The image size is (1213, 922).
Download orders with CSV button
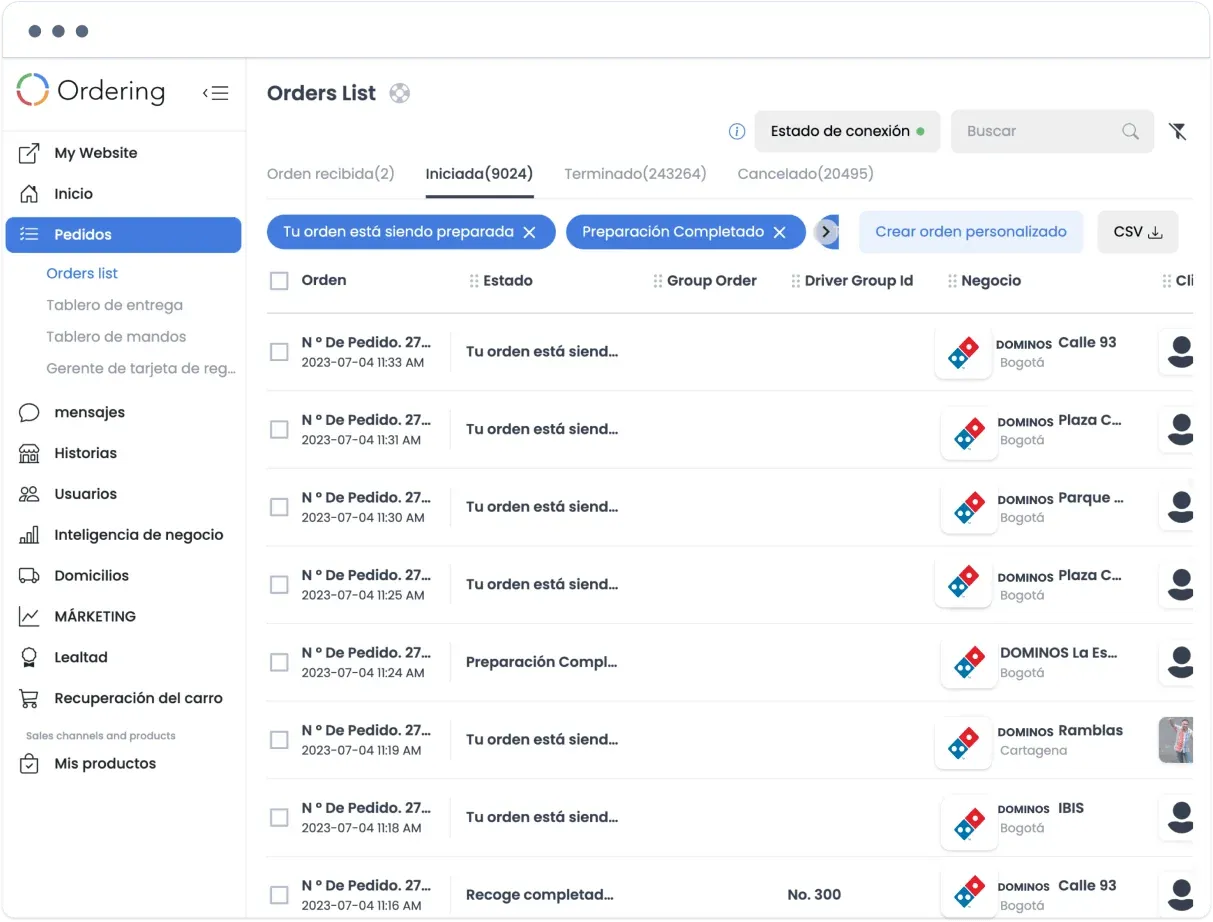[x=1137, y=232]
